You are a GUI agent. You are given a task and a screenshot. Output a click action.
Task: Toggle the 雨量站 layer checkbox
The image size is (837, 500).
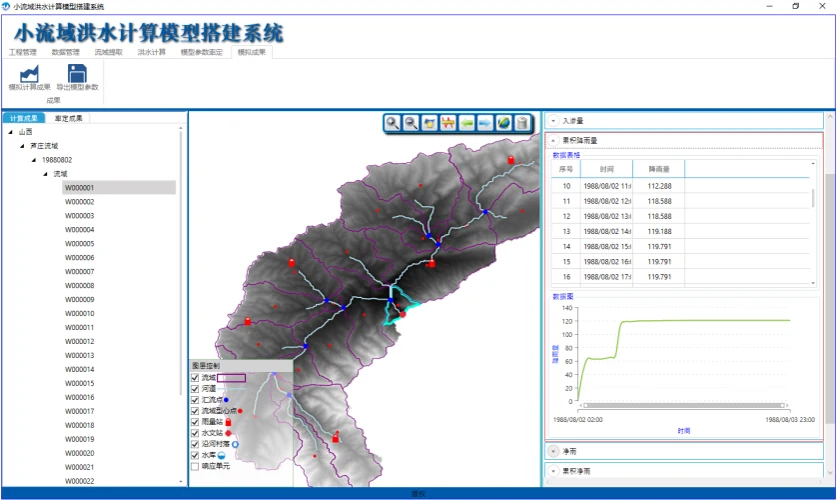(195, 422)
